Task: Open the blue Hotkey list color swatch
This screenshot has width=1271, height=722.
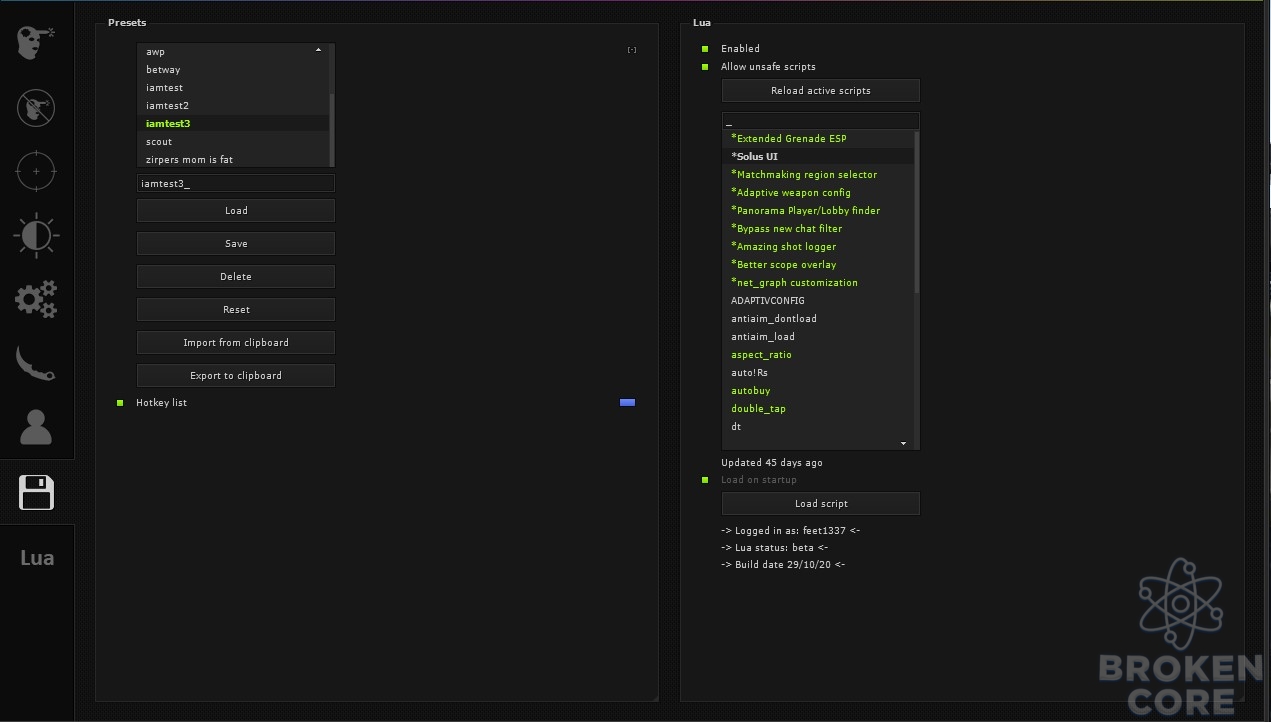Action: [627, 403]
